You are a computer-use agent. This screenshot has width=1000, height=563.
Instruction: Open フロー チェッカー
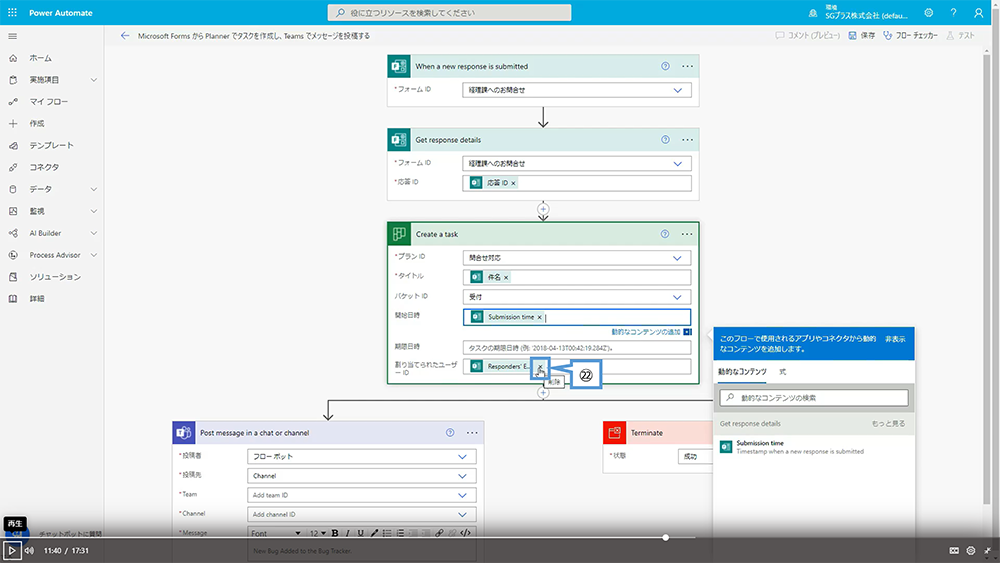[x=910, y=36]
